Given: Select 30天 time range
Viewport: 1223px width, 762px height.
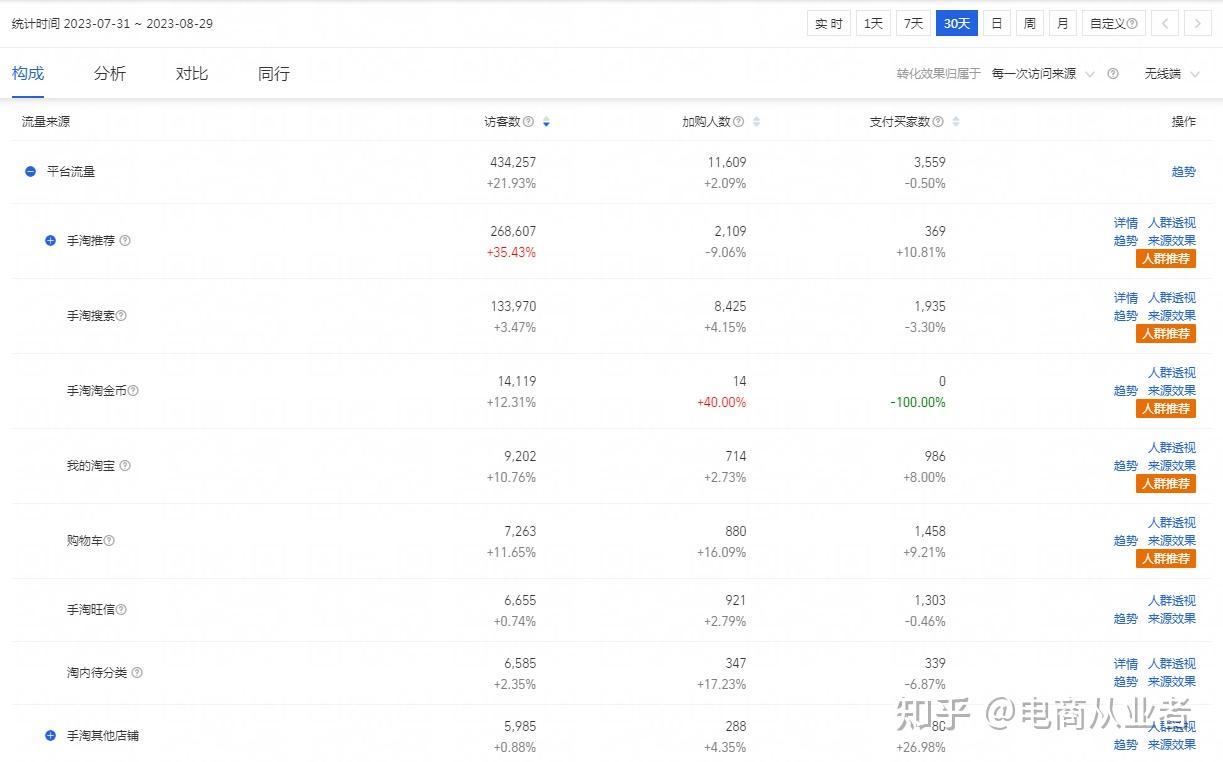Looking at the screenshot, I should tap(957, 23).
